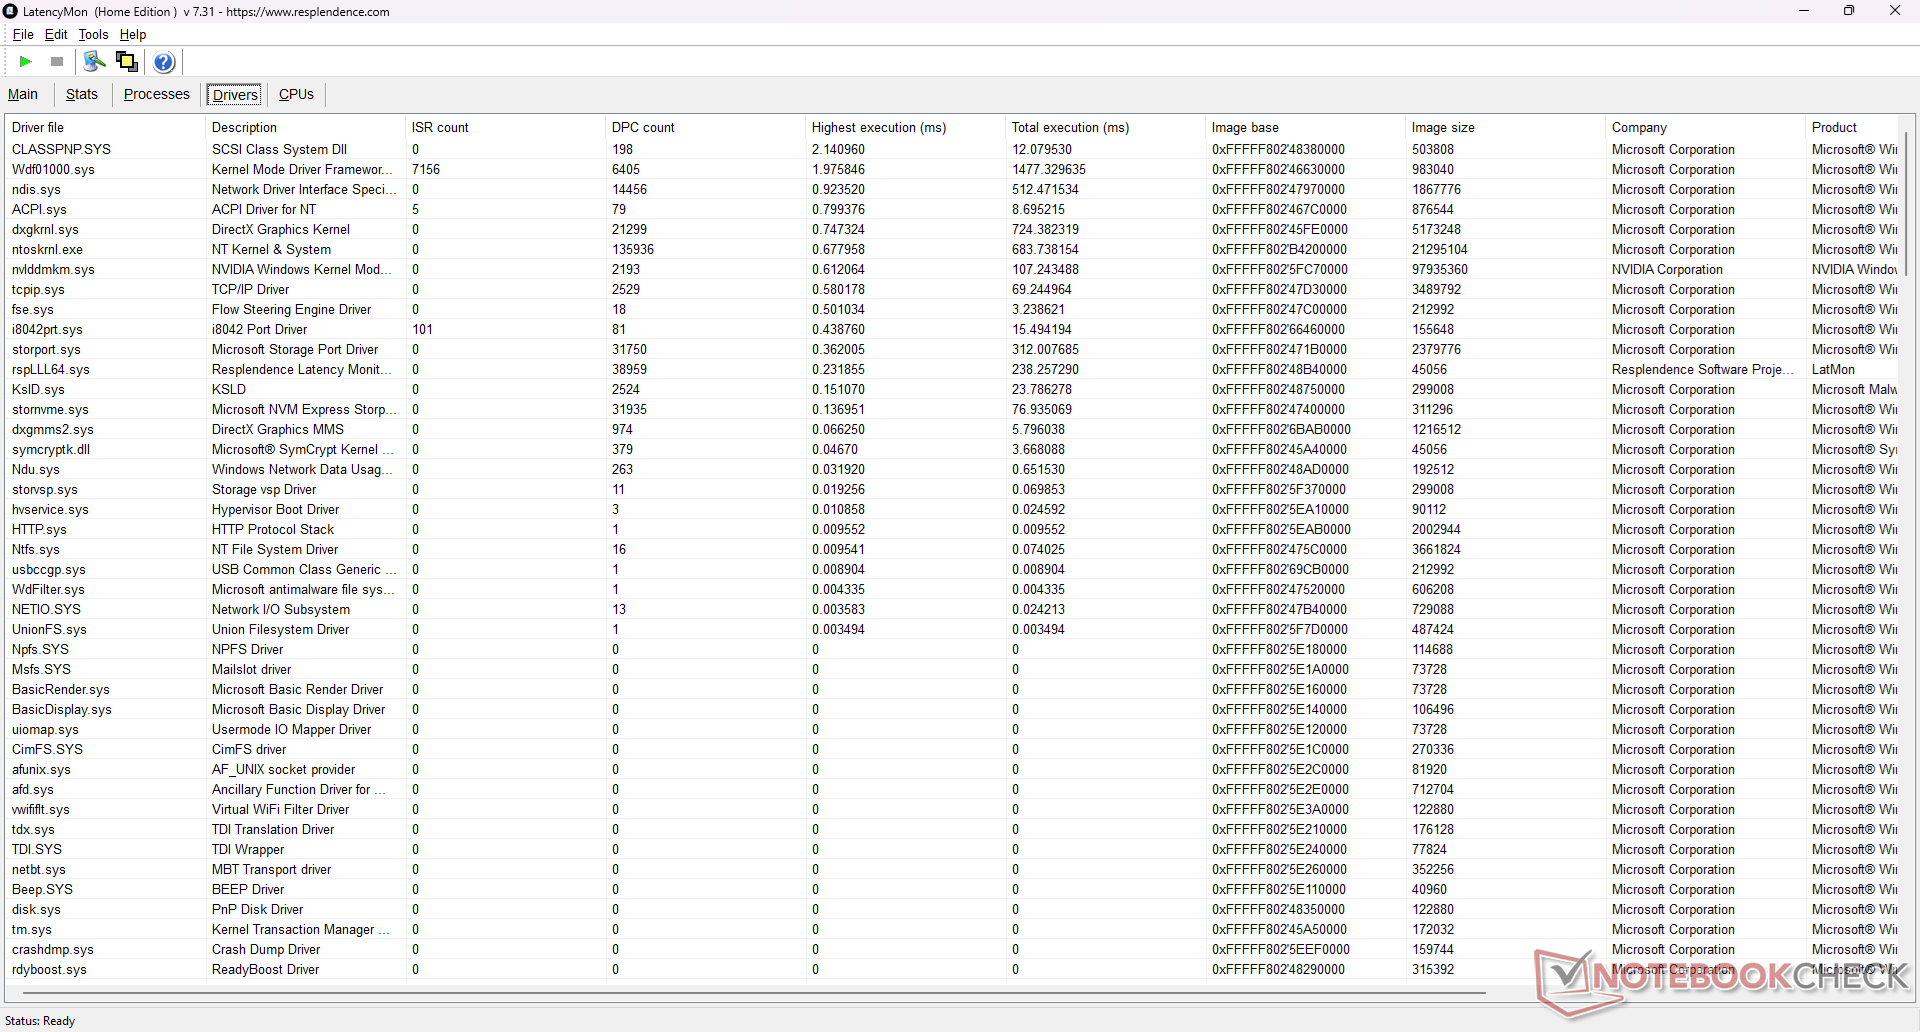The height and width of the screenshot is (1032, 1920).
Task: Switch to the Main tab
Action: pos(23,94)
